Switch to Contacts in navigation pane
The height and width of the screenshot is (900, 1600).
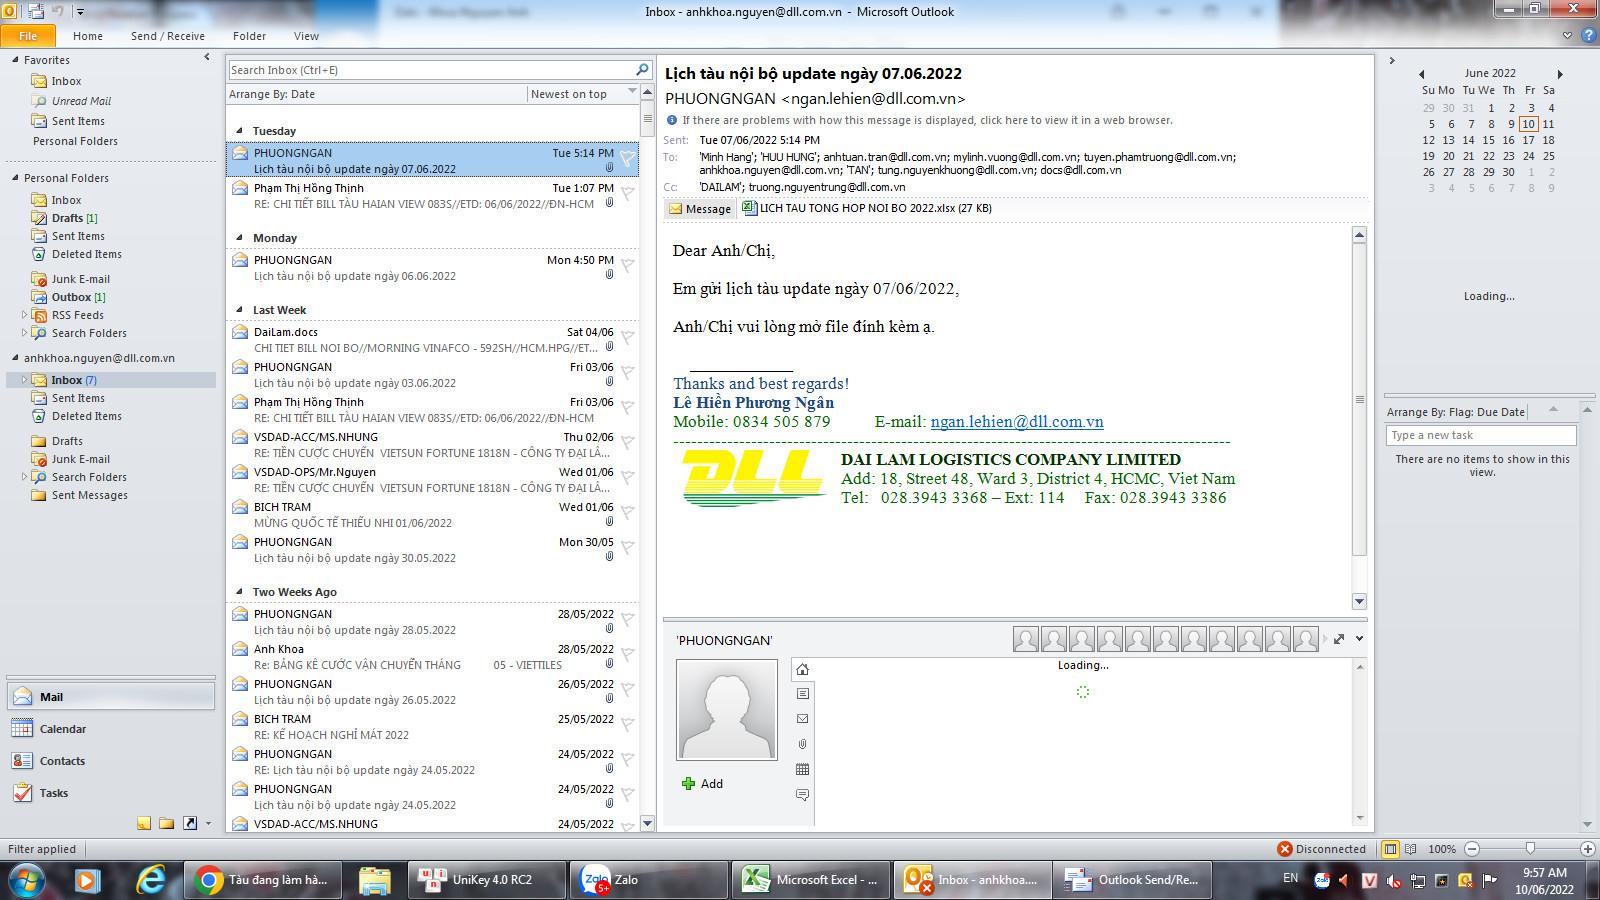click(112, 761)
